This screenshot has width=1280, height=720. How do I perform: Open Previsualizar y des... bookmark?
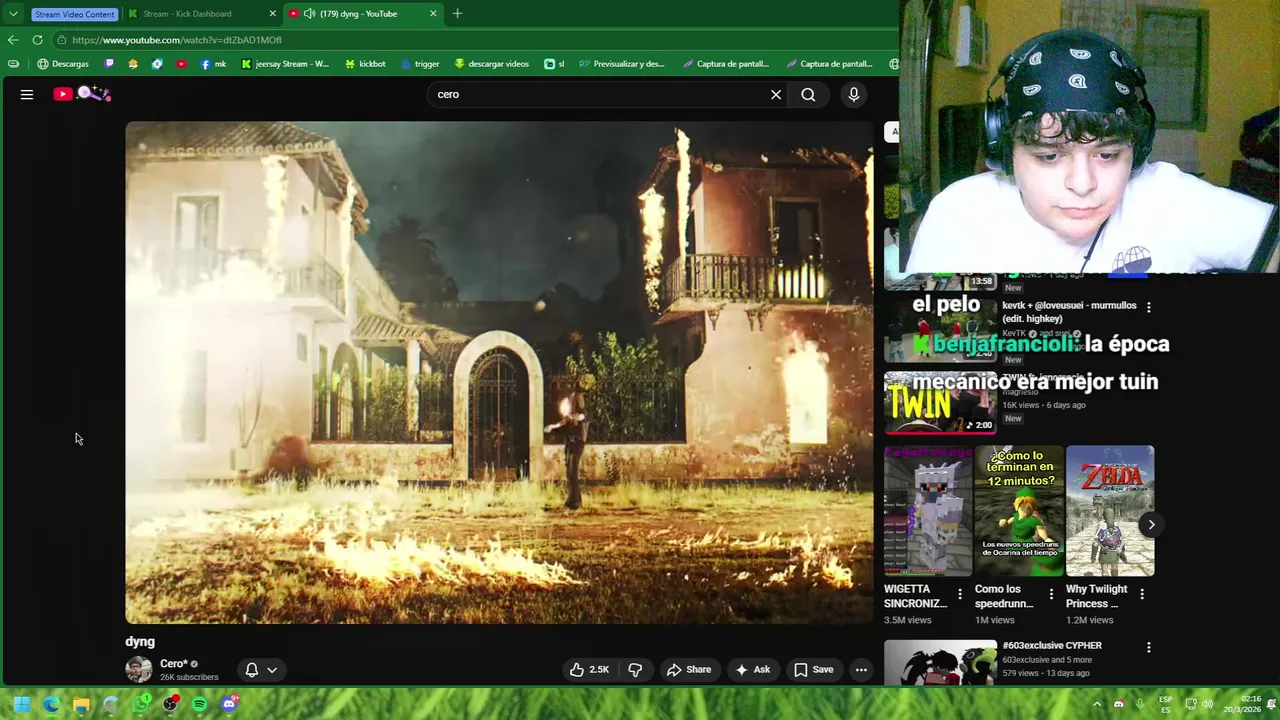tap(621, 64)
